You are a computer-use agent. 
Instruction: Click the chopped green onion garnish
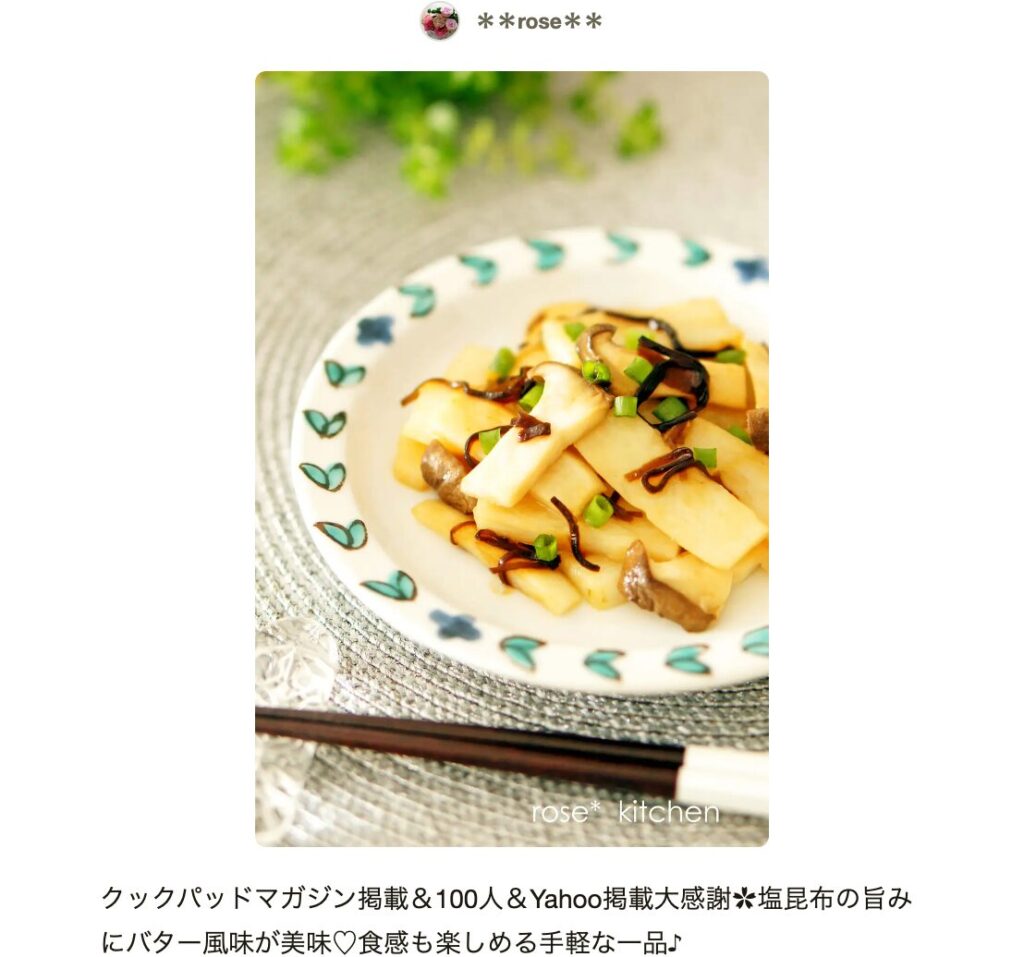click(598, 510)
